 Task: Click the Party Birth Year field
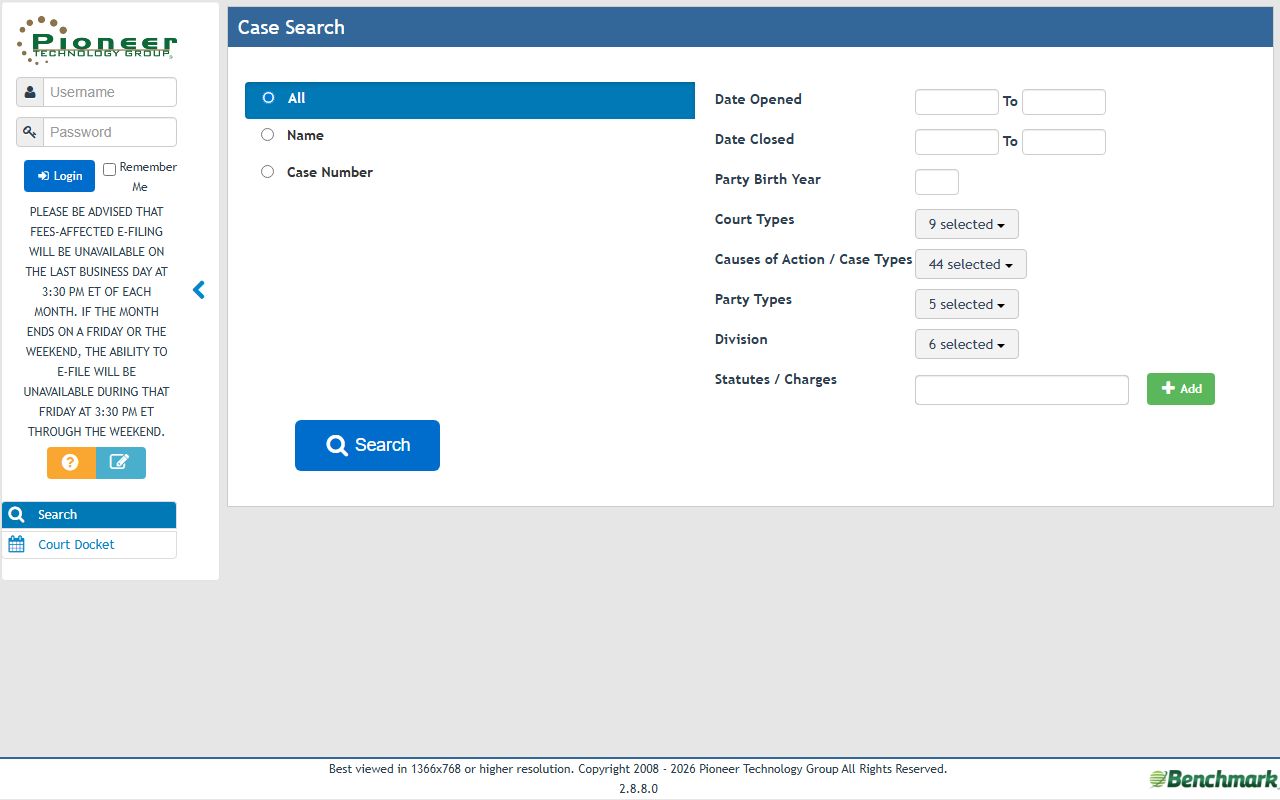(x=937, y=182)
